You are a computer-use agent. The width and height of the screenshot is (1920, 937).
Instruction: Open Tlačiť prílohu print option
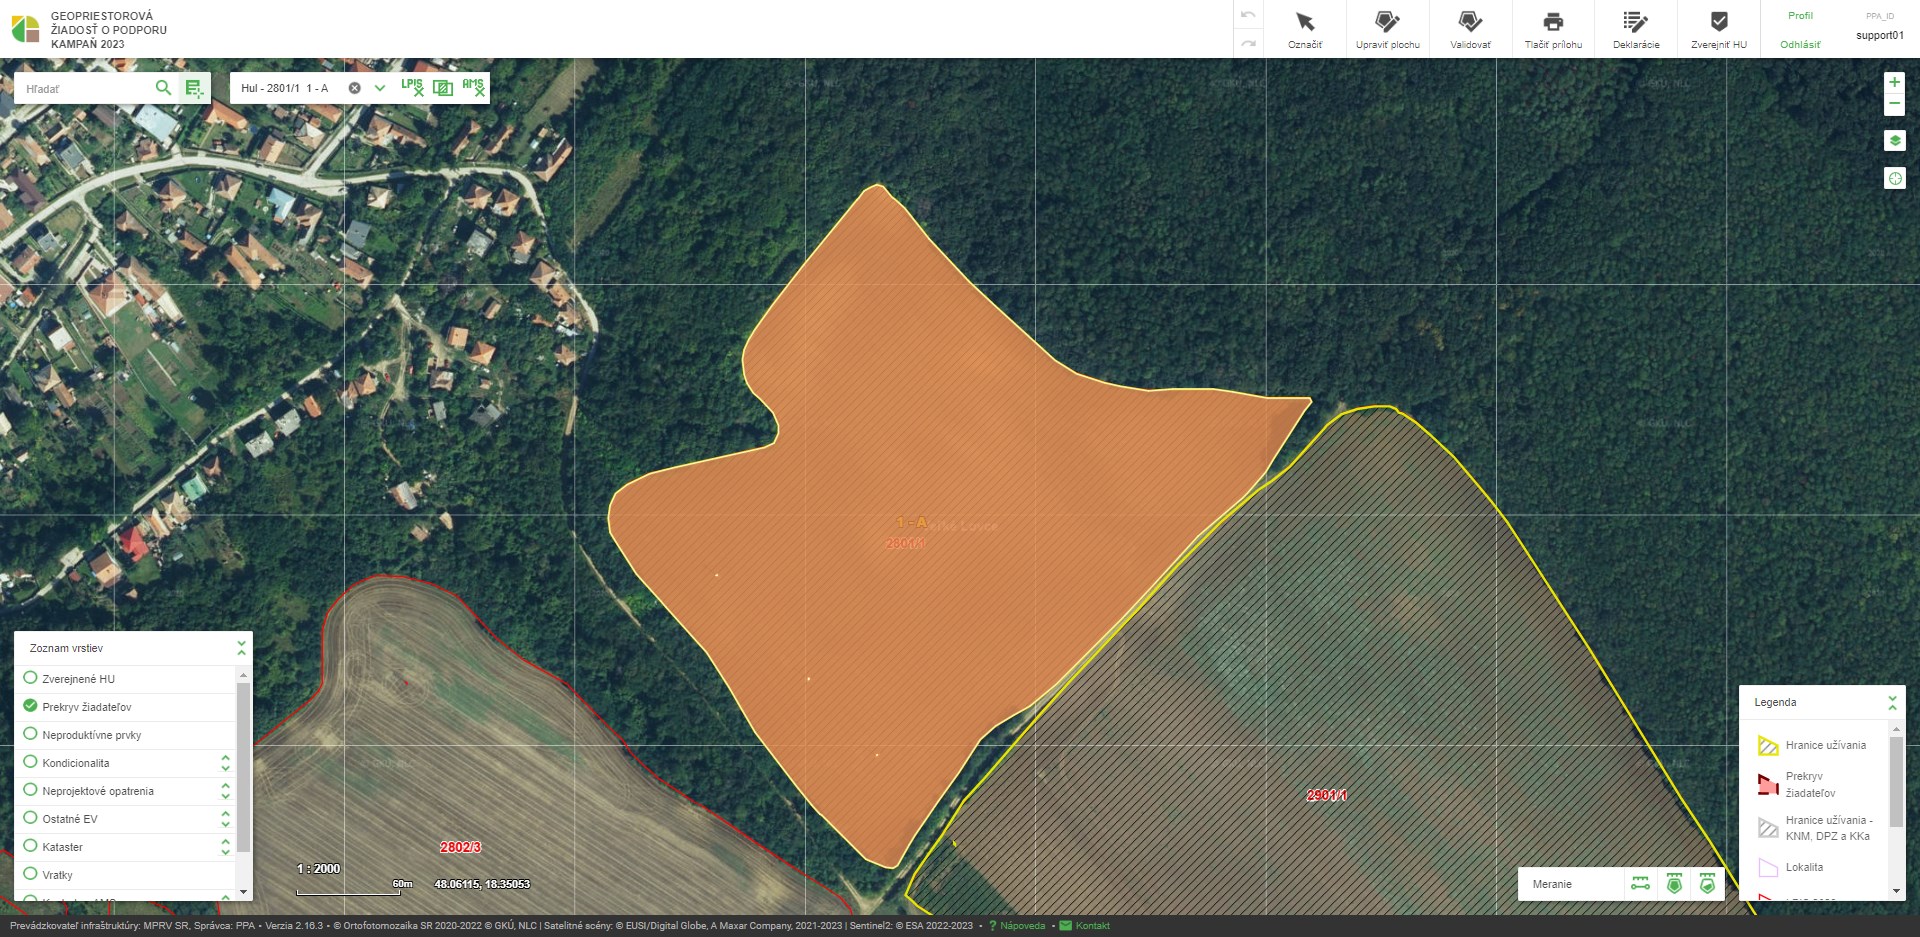pyautogui.click(x=1553, y=29)
